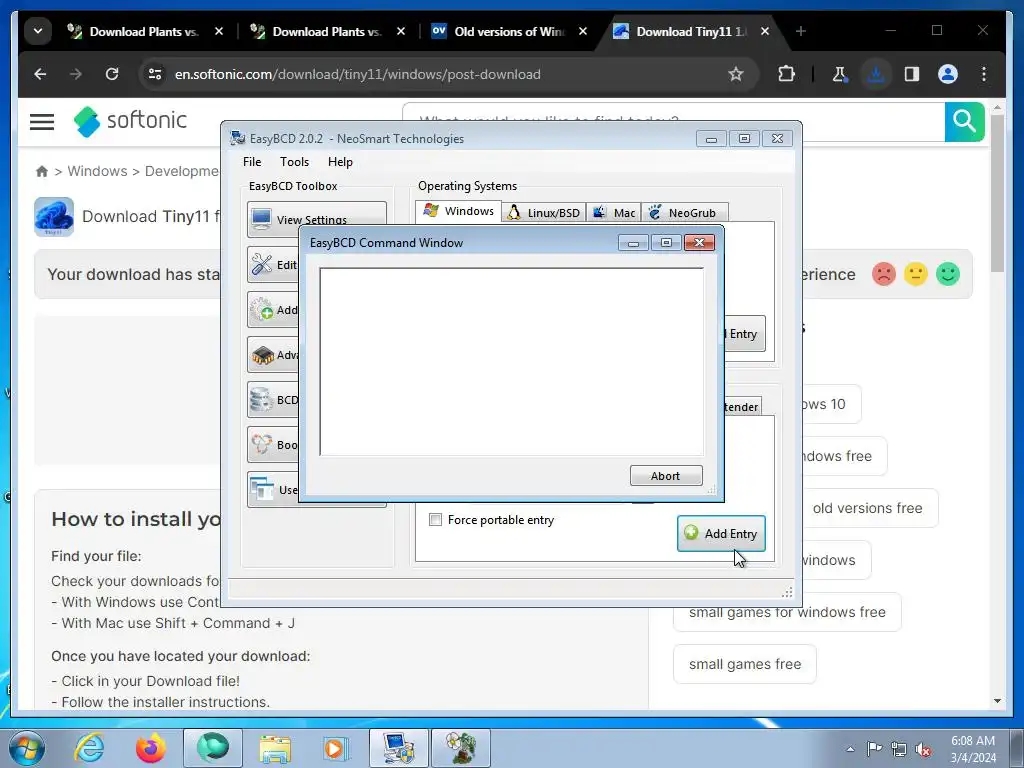Click the Add Entry button with green plus

point(721,534)
